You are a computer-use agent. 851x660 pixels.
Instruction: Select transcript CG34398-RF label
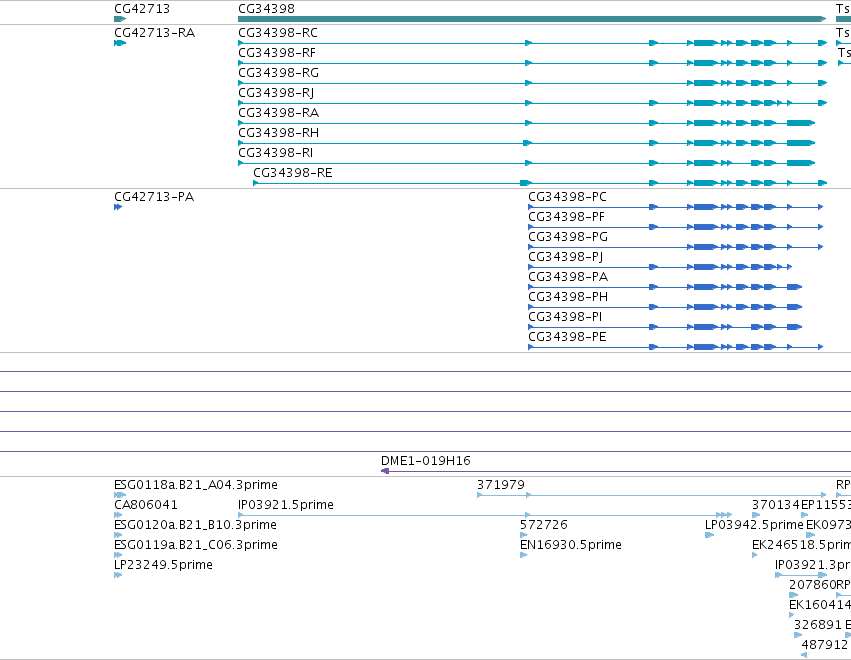(x=277, y=53)
